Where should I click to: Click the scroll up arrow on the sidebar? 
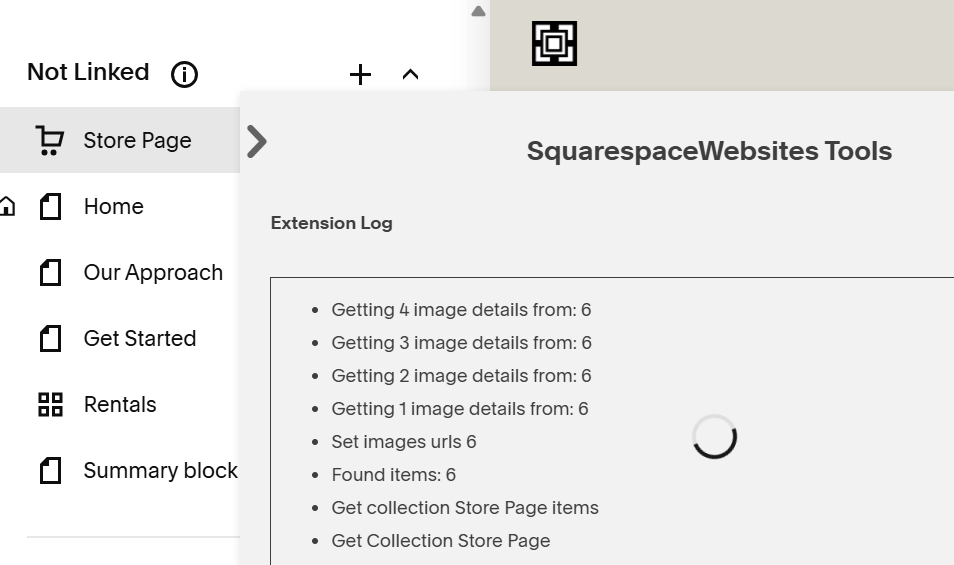pyautogui.click(x=478, y=11)
